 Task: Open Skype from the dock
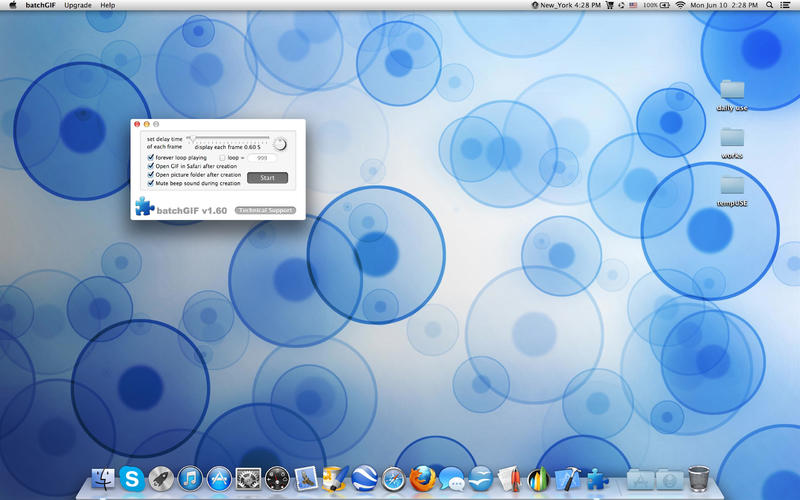coord(131,479)
